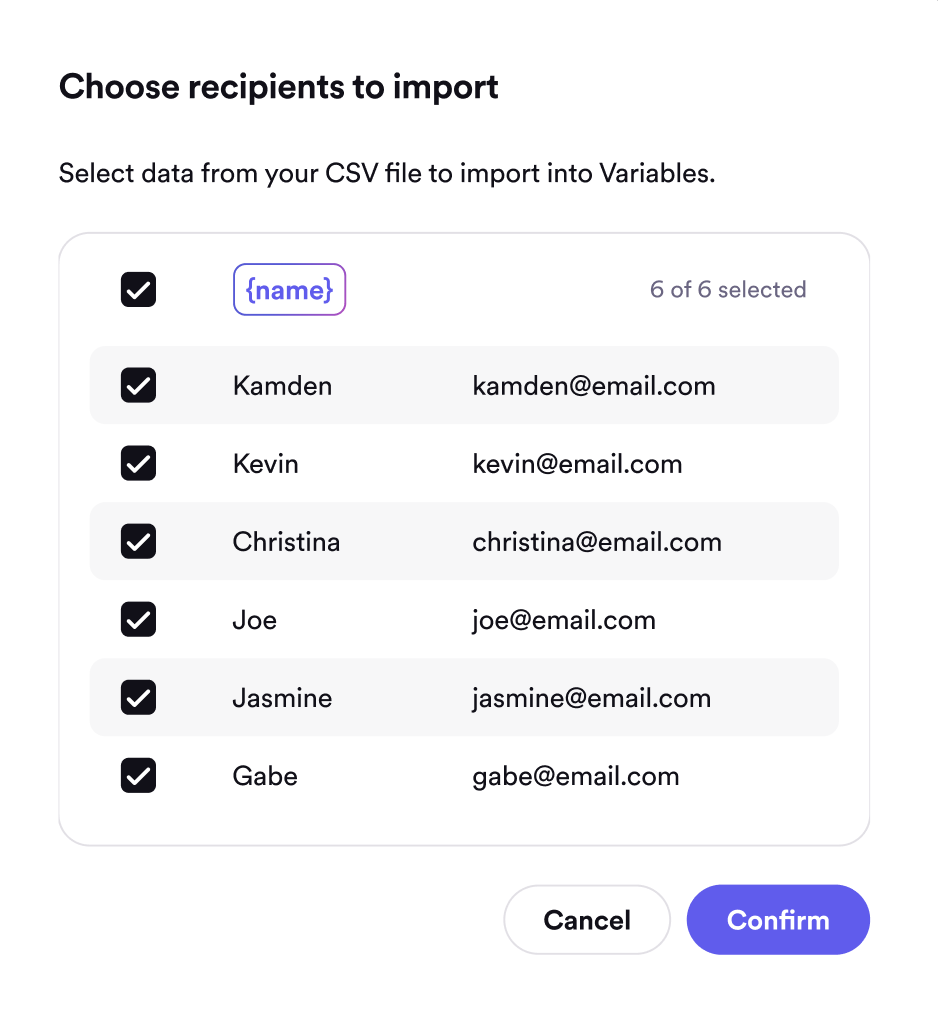Uncheck the Kamden recipient checkbox
938x1010 pixels.
click(138, 386)
